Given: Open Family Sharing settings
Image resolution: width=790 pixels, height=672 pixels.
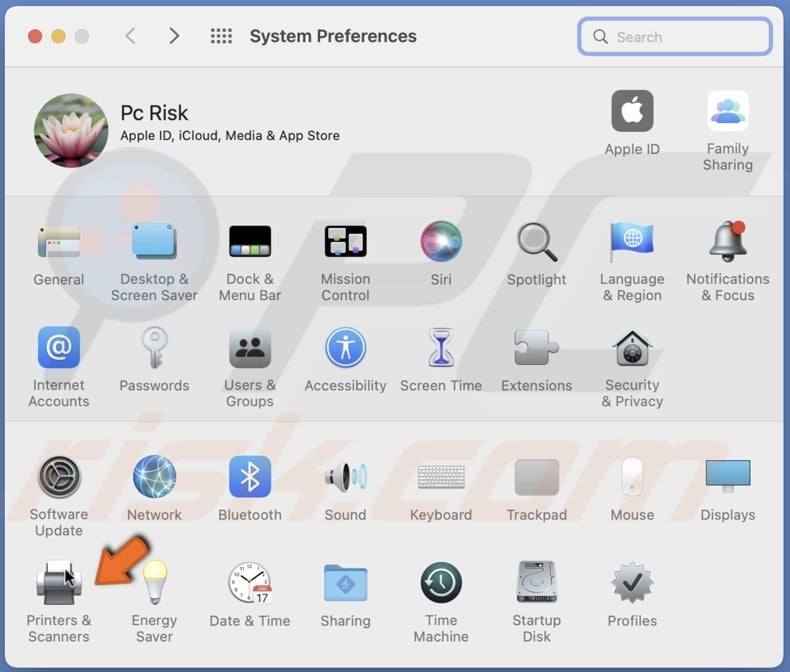Looking at the screenshot, I should tap(727, 112).
